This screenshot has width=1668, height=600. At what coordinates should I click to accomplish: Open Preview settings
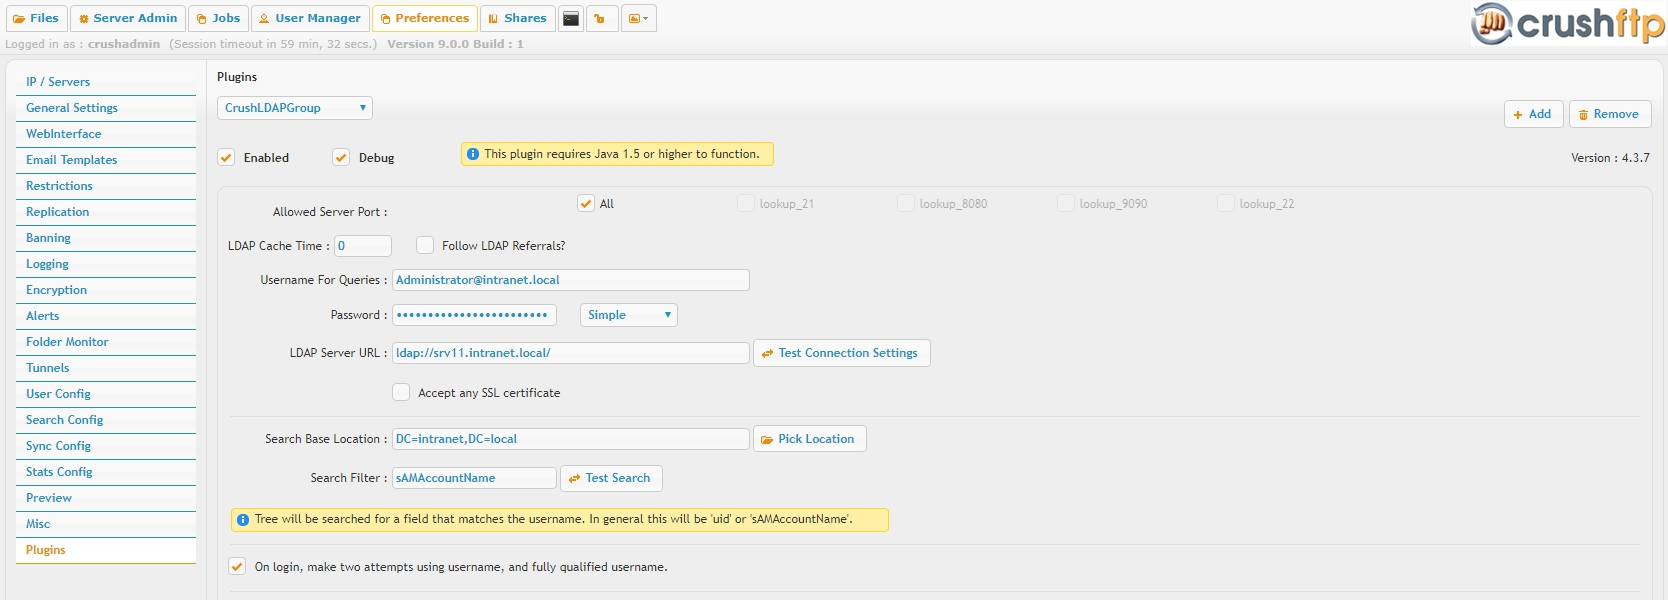[x=105, y=498]
